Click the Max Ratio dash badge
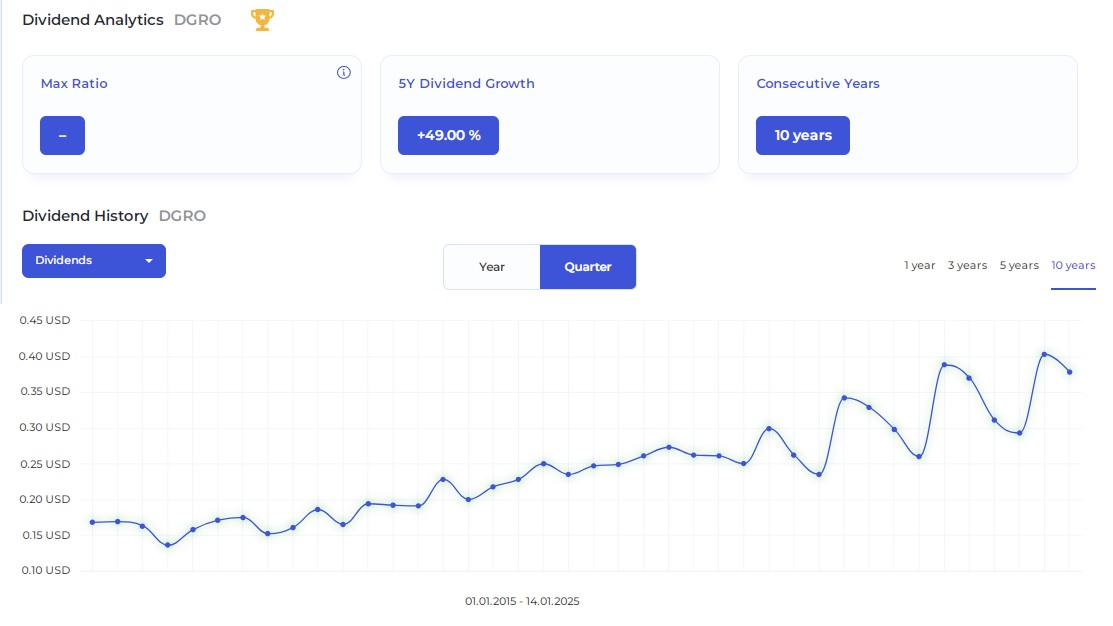Image resolution: width=1113 pixels, height=626 pixels. click(x=62, y=136)
